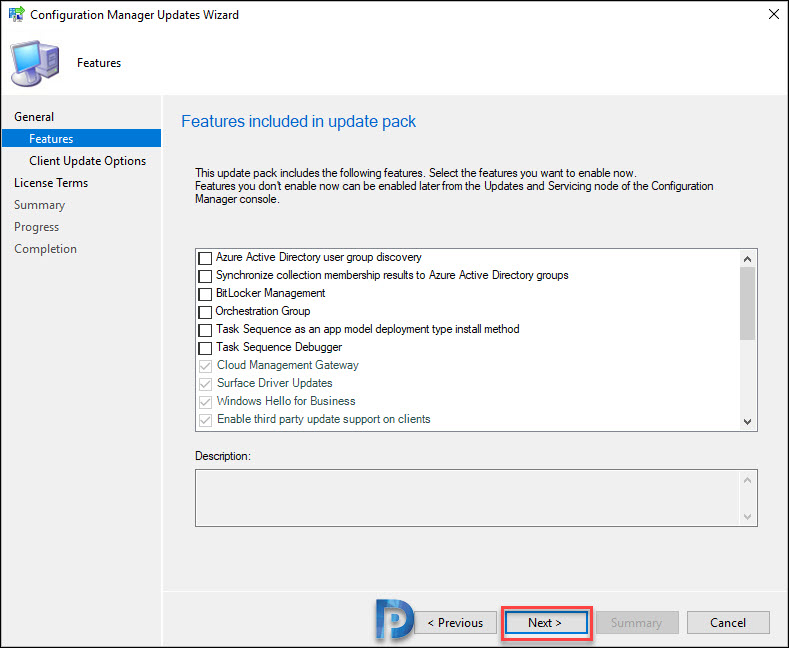Image resolution: width=789 pixels, height=648 pixels.
Task: Enable Azure Active Directory user group discovery
Action: [205, 258]
